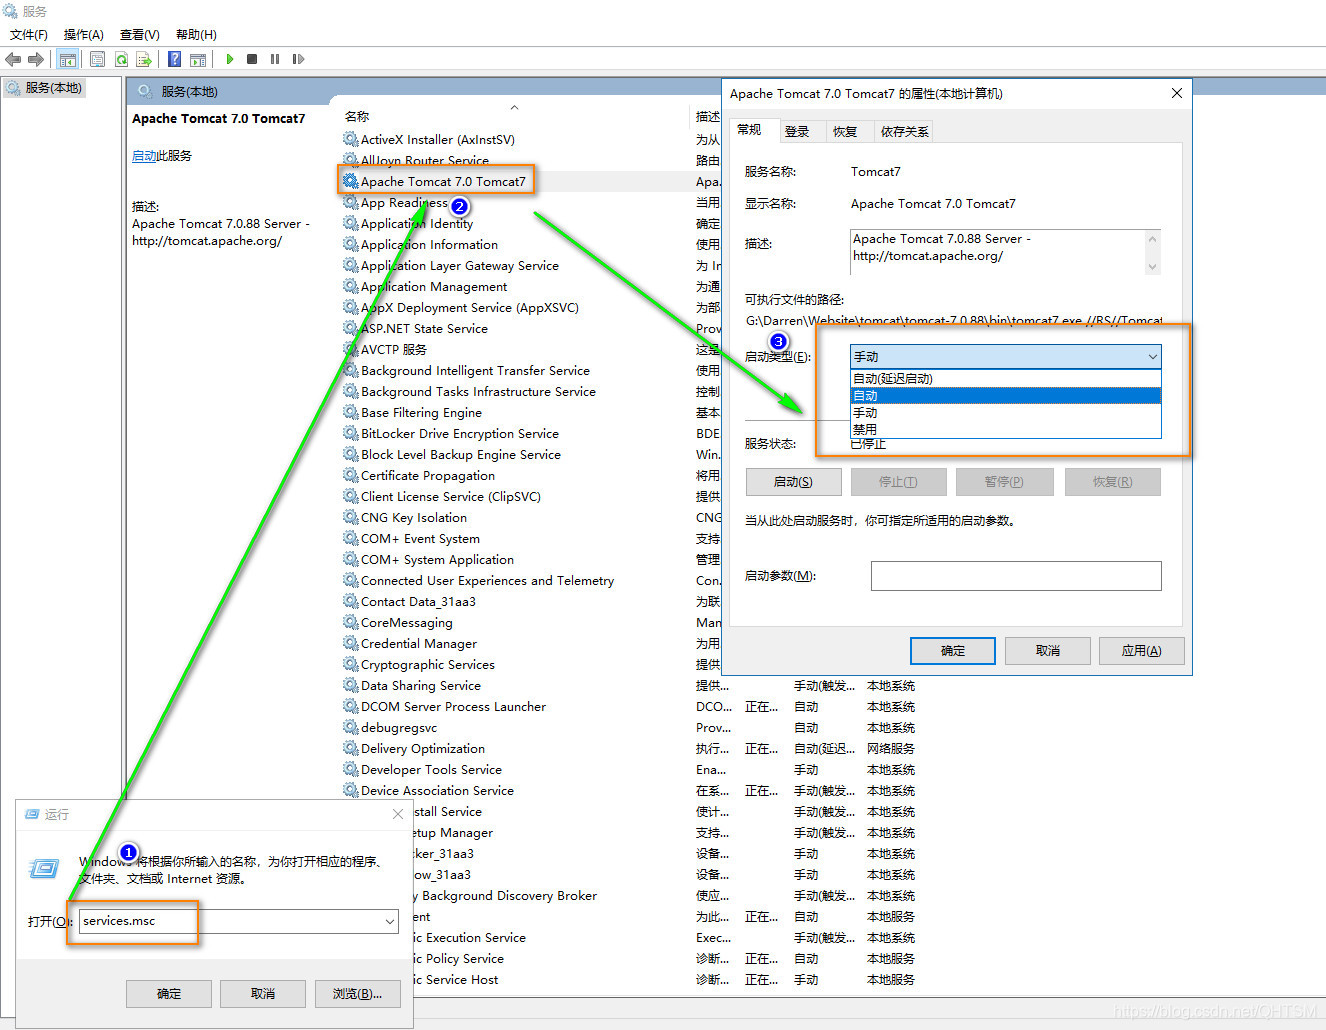Click 确定 in the Run dialog
This screenshot has height=1030, width=1326.
tap(169, 994)
